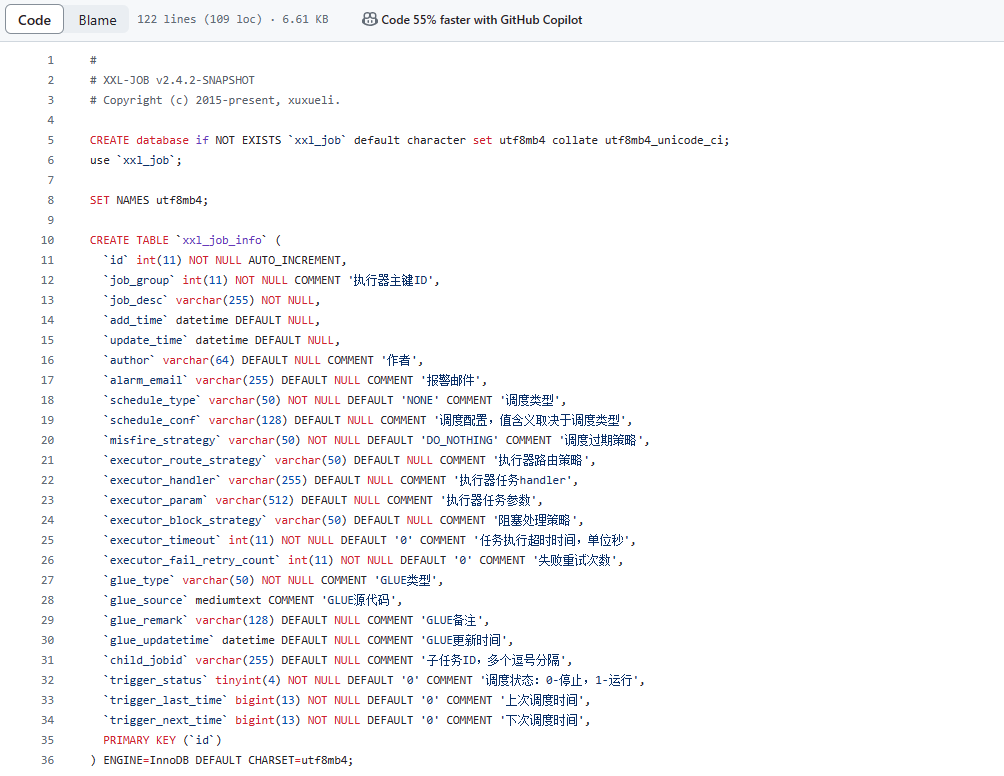The image size is (1004, 776).
Task: Switch to the Blame tab
Action: (x=97, y=20)
